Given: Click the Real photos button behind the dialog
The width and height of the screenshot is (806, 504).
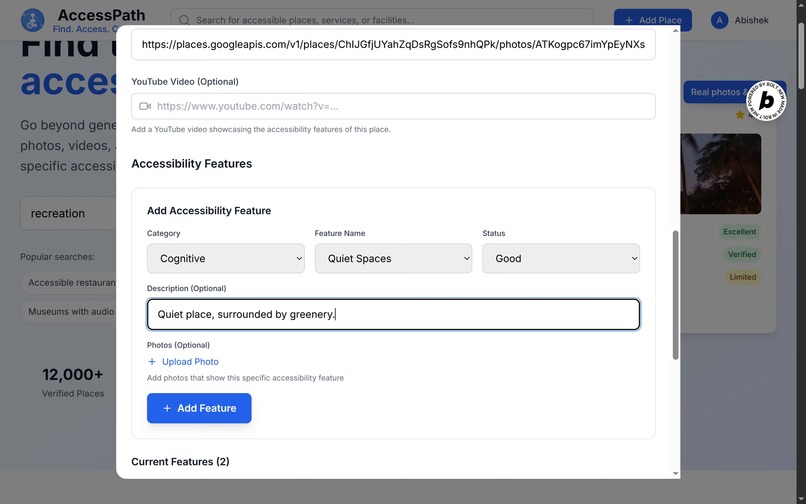Looking at the screenshot, I should coord(720,92).
